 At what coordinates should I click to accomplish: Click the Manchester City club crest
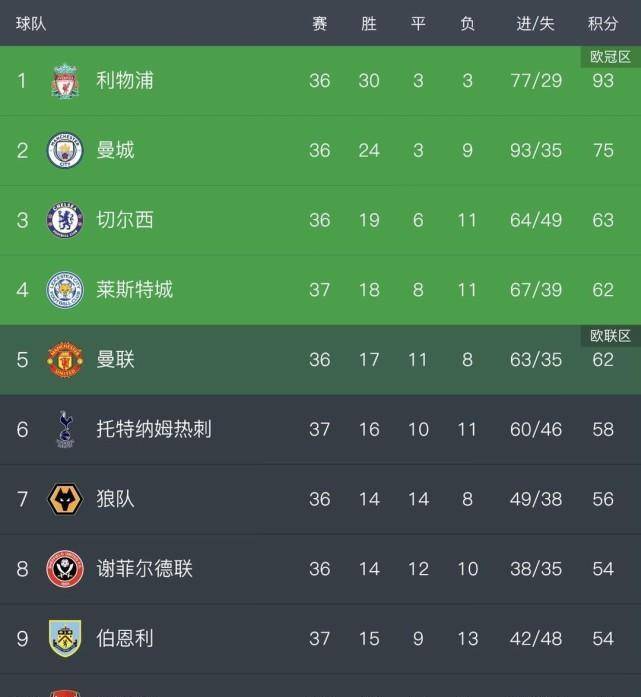pyautogui.click(x=66, y=150)
